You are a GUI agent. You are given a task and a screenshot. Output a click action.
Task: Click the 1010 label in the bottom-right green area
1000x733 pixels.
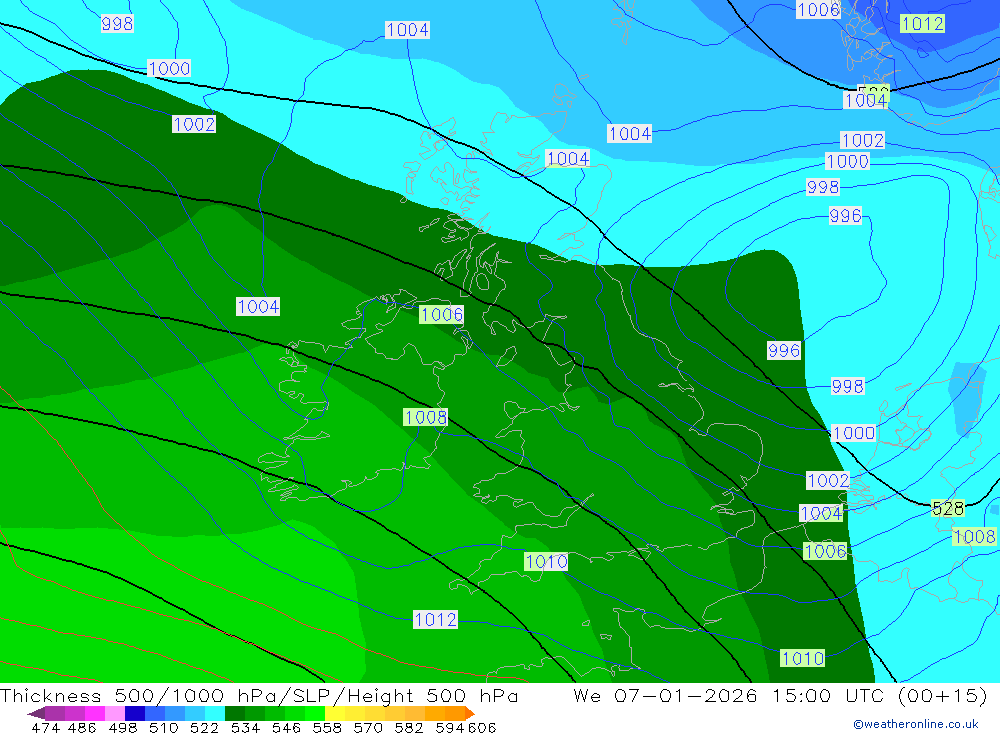802,658
